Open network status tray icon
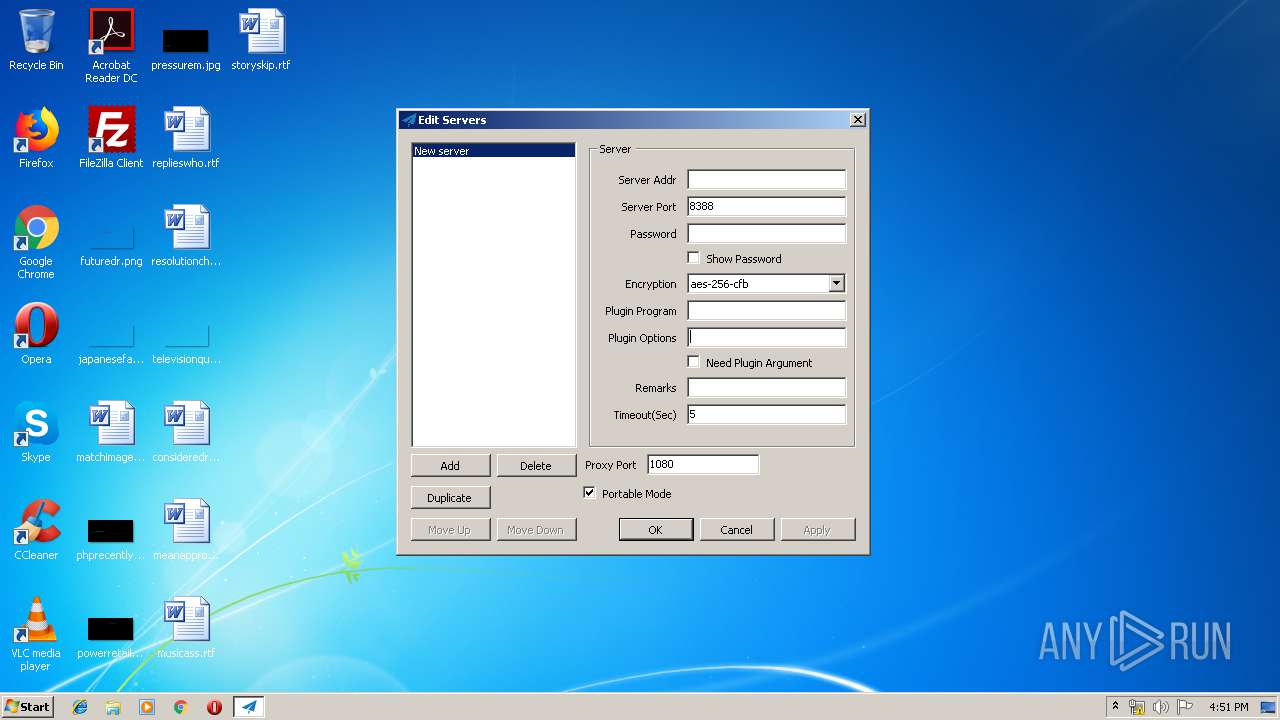 (1137, 707)
